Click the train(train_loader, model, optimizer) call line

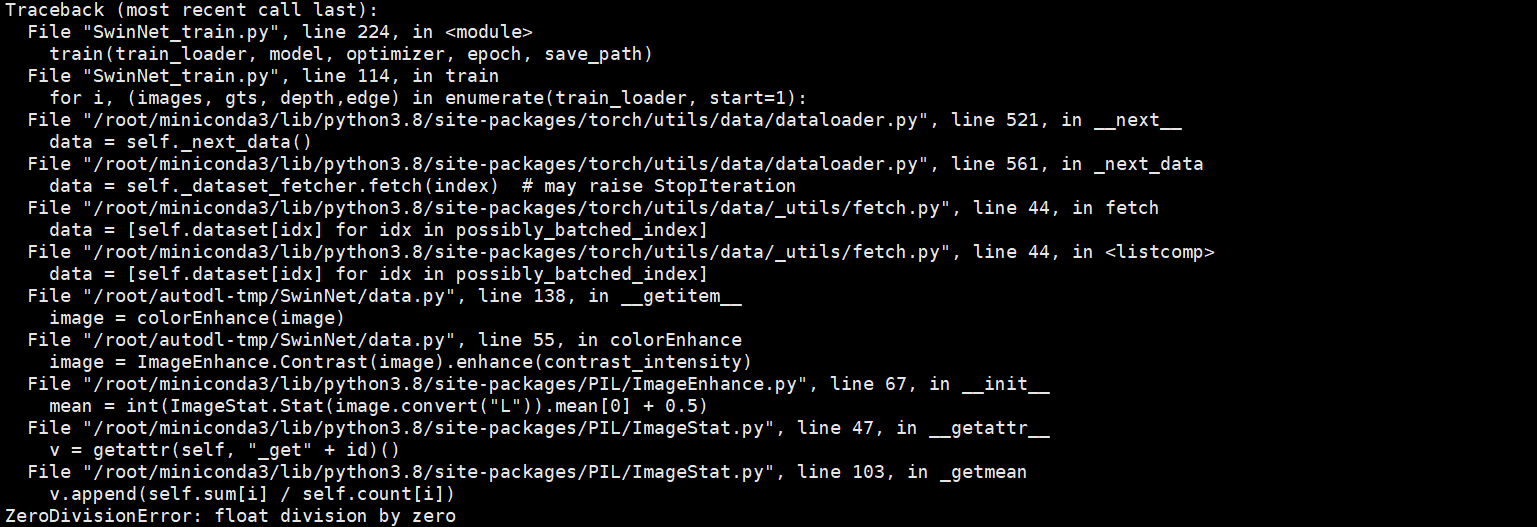click(x=350, y=53)
